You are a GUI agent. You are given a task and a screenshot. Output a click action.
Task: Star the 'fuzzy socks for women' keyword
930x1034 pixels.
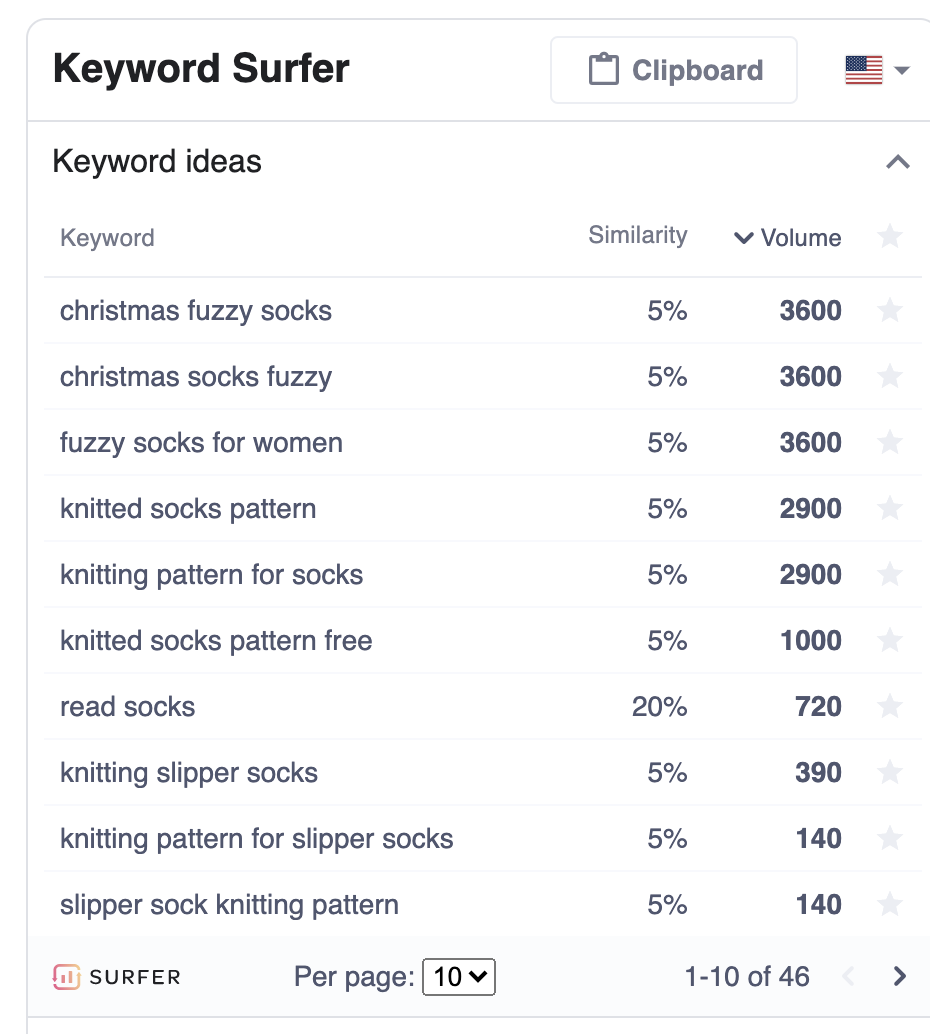tap(889, 443)
